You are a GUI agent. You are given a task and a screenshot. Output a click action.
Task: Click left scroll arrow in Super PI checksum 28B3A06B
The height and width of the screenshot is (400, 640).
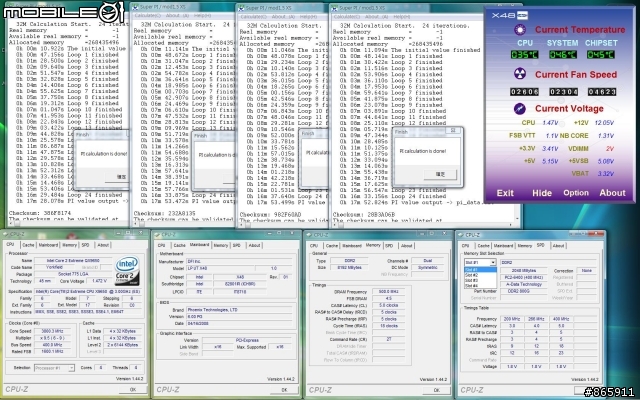[x=335, y=224]
